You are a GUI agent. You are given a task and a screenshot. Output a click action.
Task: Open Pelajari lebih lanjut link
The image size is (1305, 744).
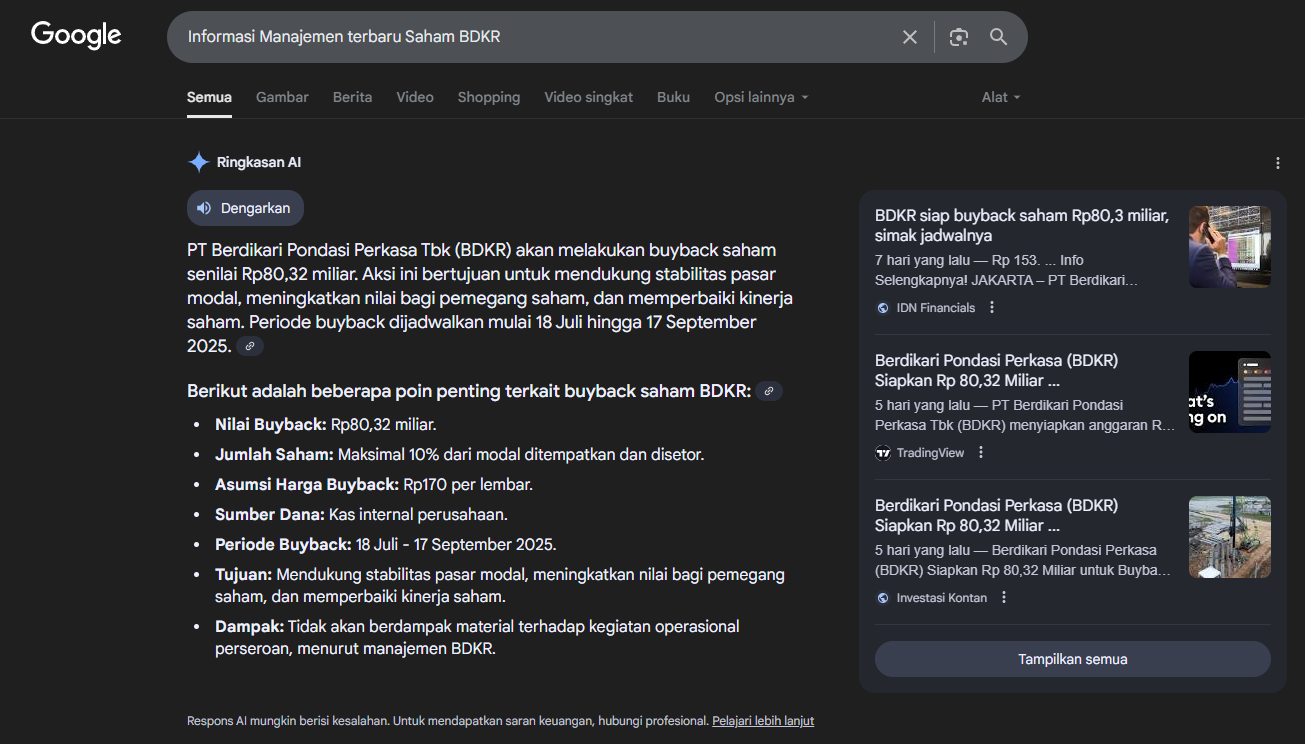(763, 721)
